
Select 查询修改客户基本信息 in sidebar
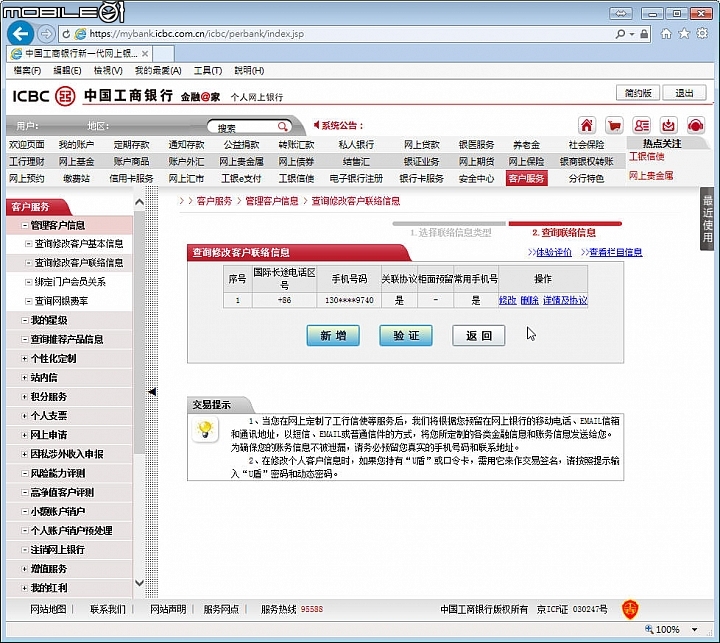pyautogui.click(x=79, y=244)
